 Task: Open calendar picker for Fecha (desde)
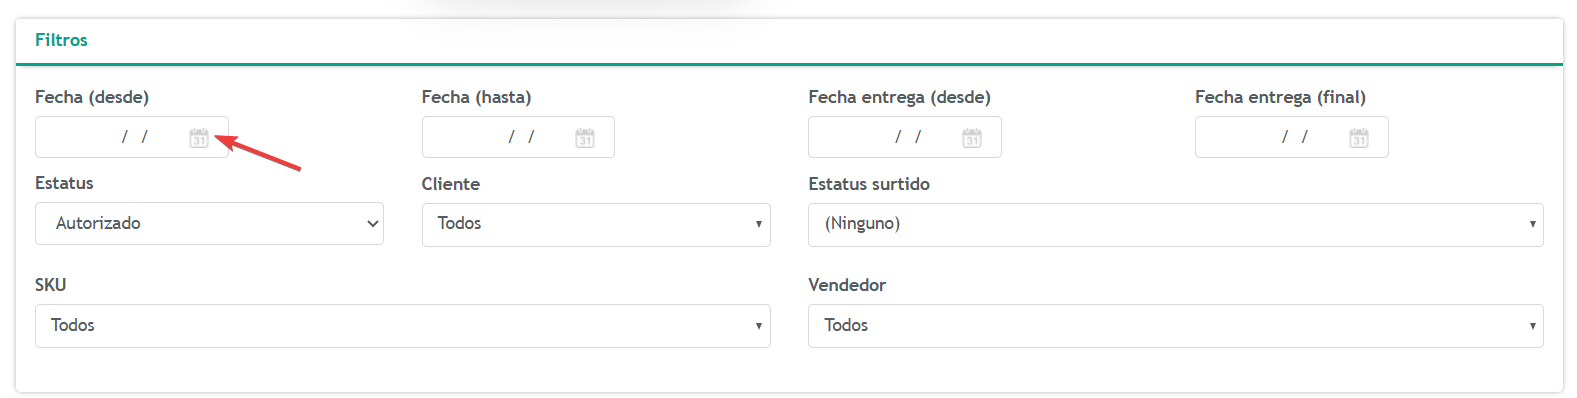199,138
